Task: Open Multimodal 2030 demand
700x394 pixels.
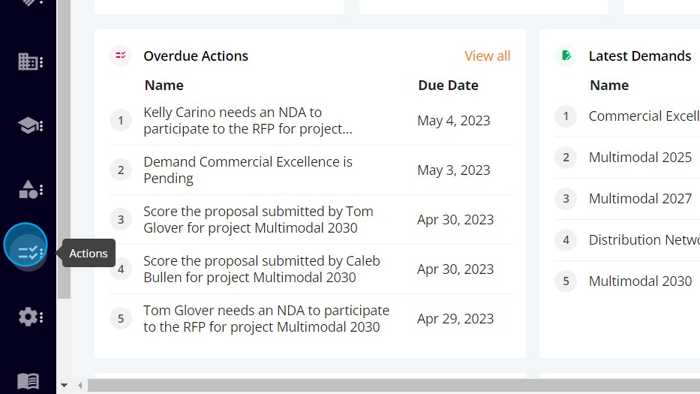Action: pyautogui.click(x=640, y=281)
